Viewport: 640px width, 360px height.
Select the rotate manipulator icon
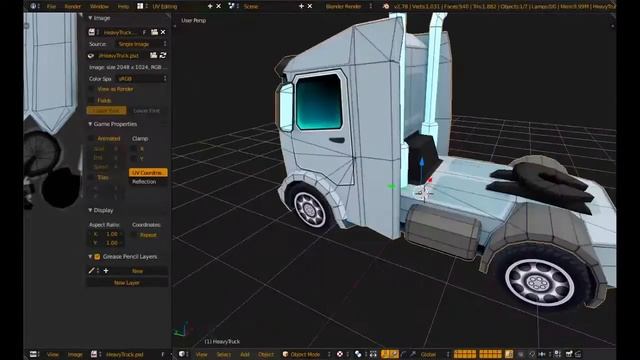click(x=404, y=354)
